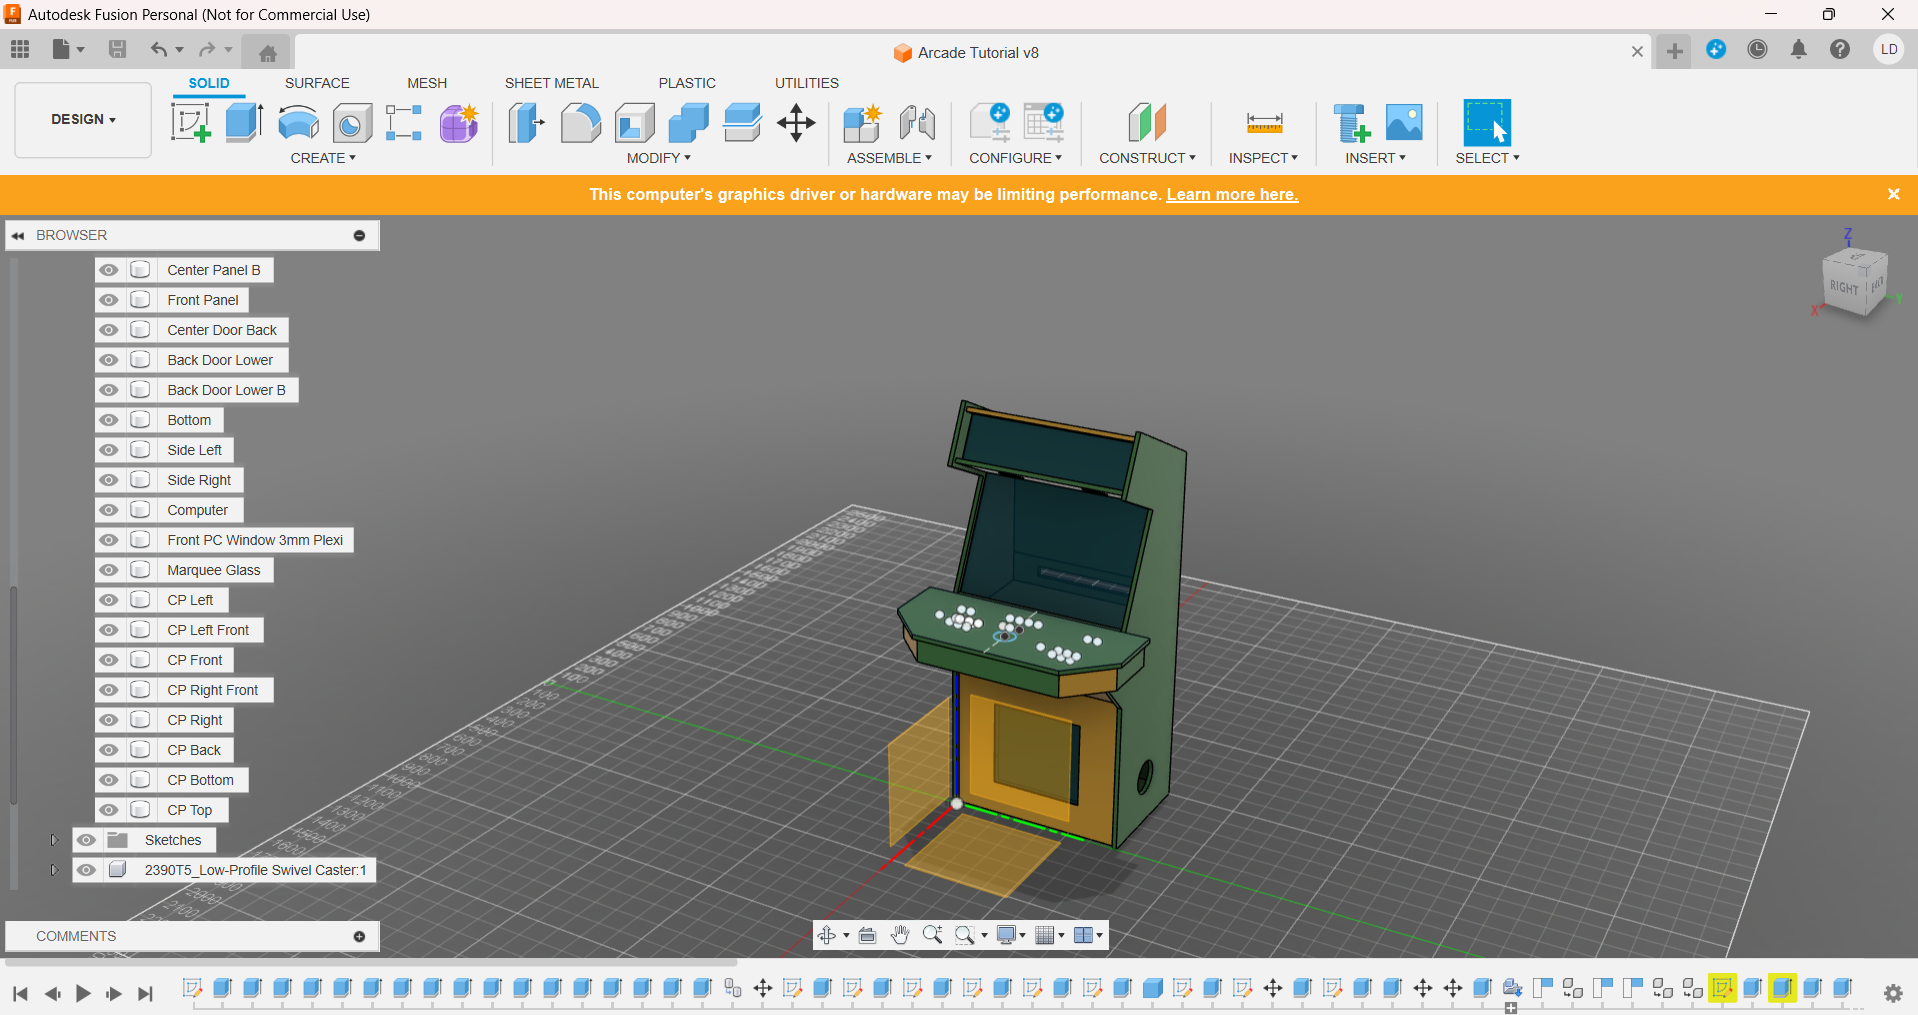1918x1015 pixels.
Task: Open the DESIGN workspace dropdown
Action: tap(83, 120)
